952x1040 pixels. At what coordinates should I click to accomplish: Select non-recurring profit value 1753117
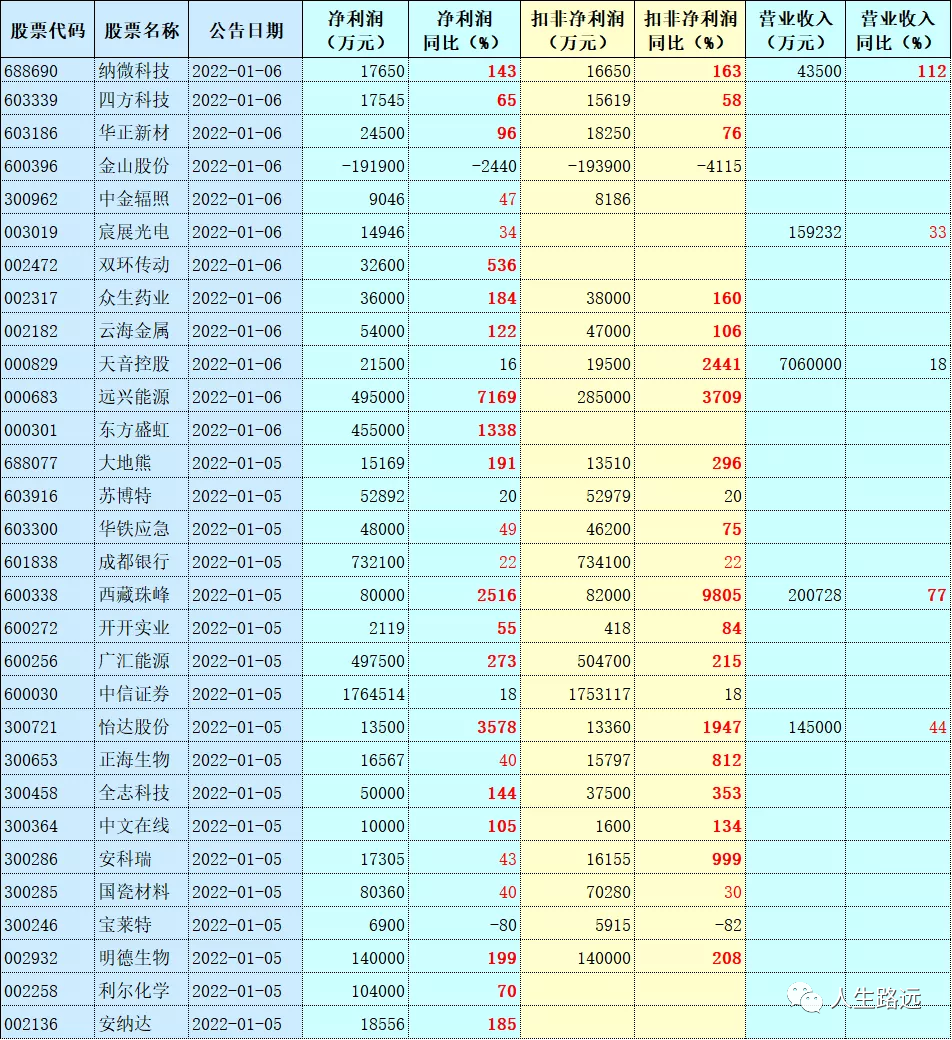[x=578, y=694]
